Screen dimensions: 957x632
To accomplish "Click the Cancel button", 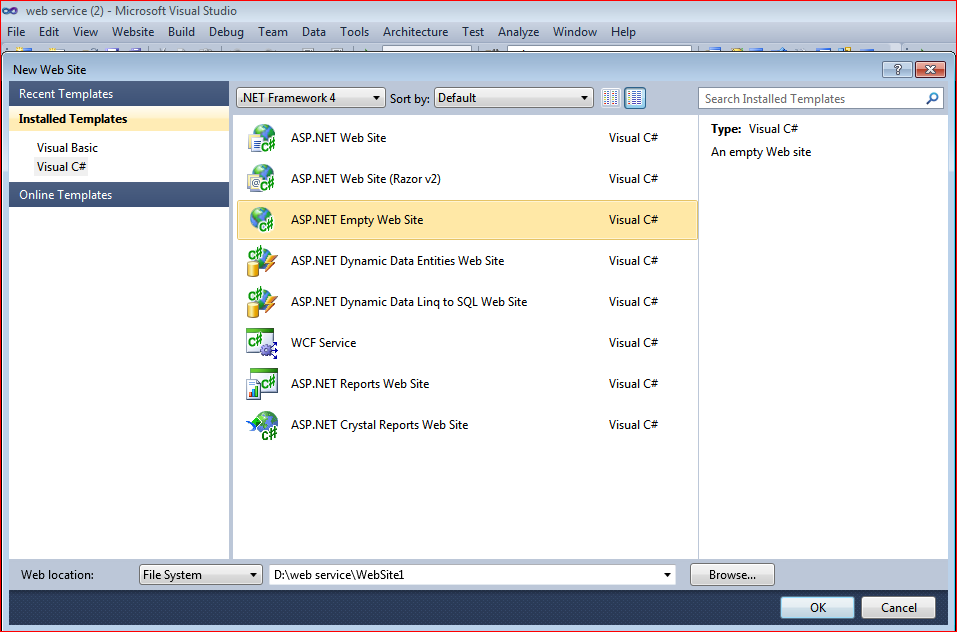I will point(898,608).
